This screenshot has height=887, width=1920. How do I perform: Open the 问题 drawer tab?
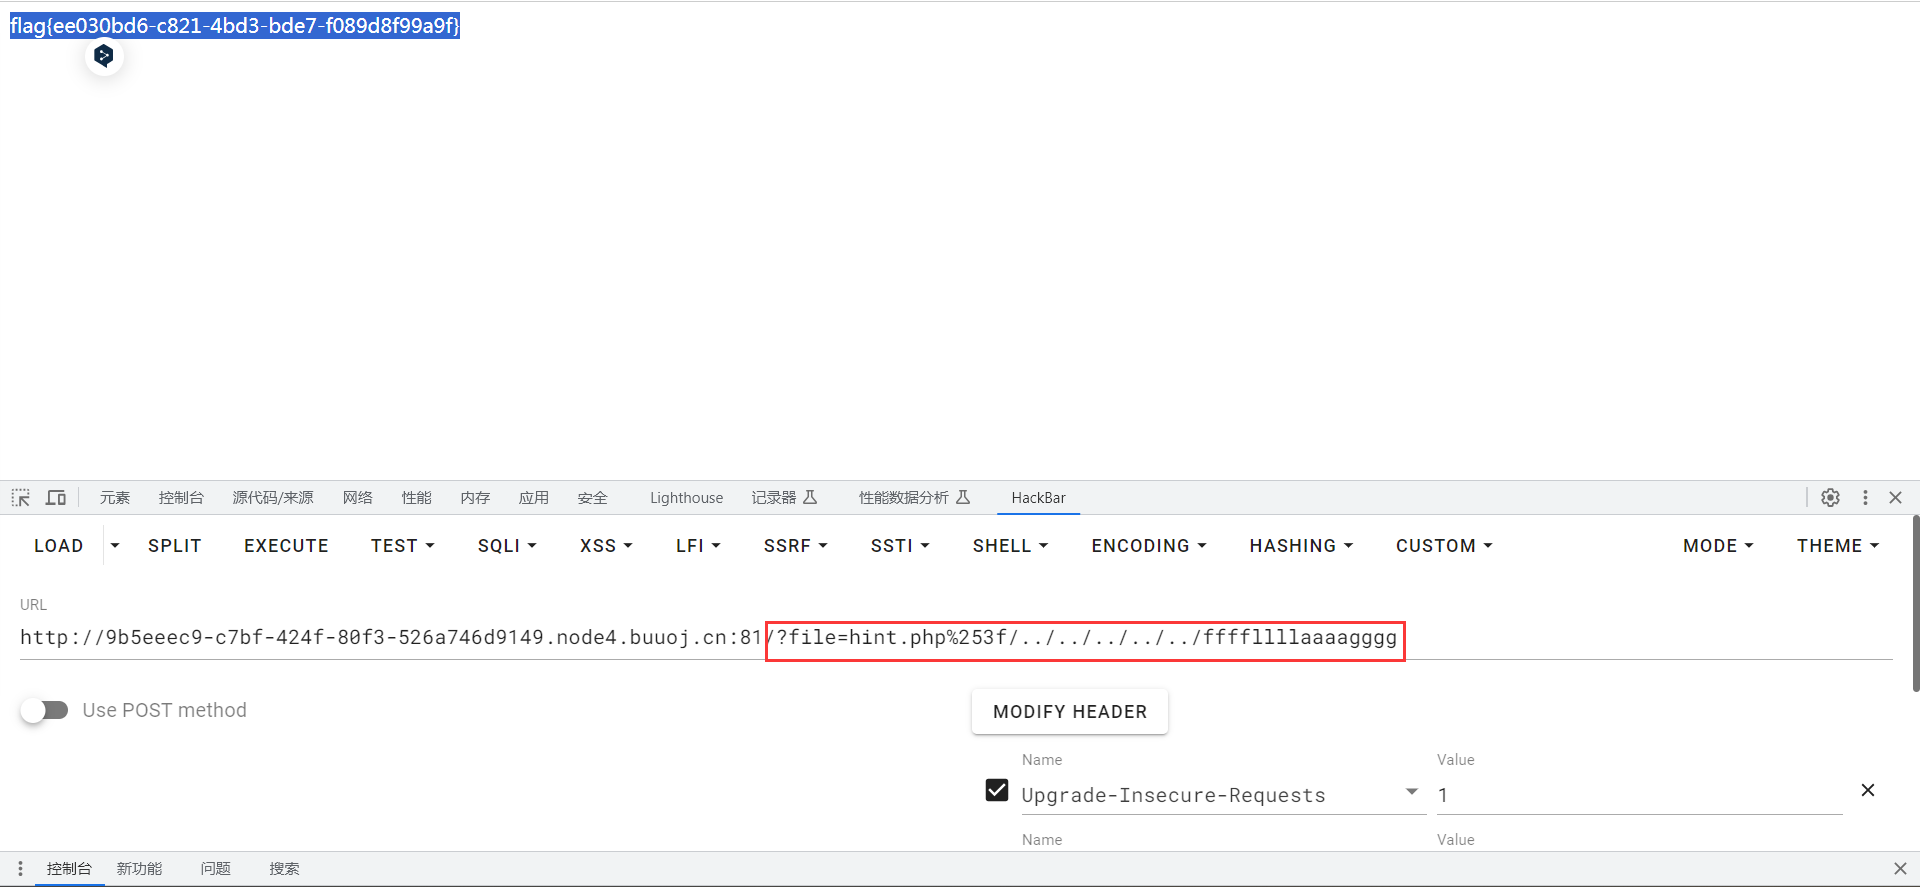[x=216, y=869]
